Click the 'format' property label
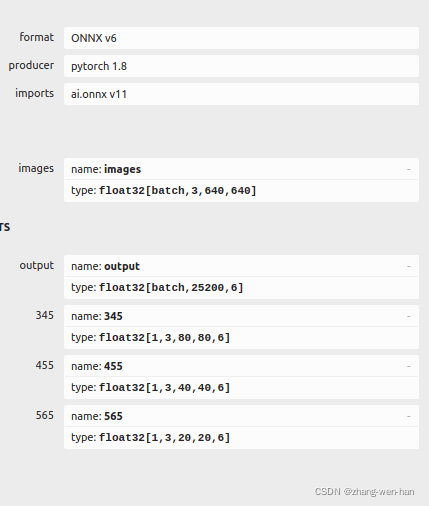This screenshot has height=506, width=429. (36, 37)
